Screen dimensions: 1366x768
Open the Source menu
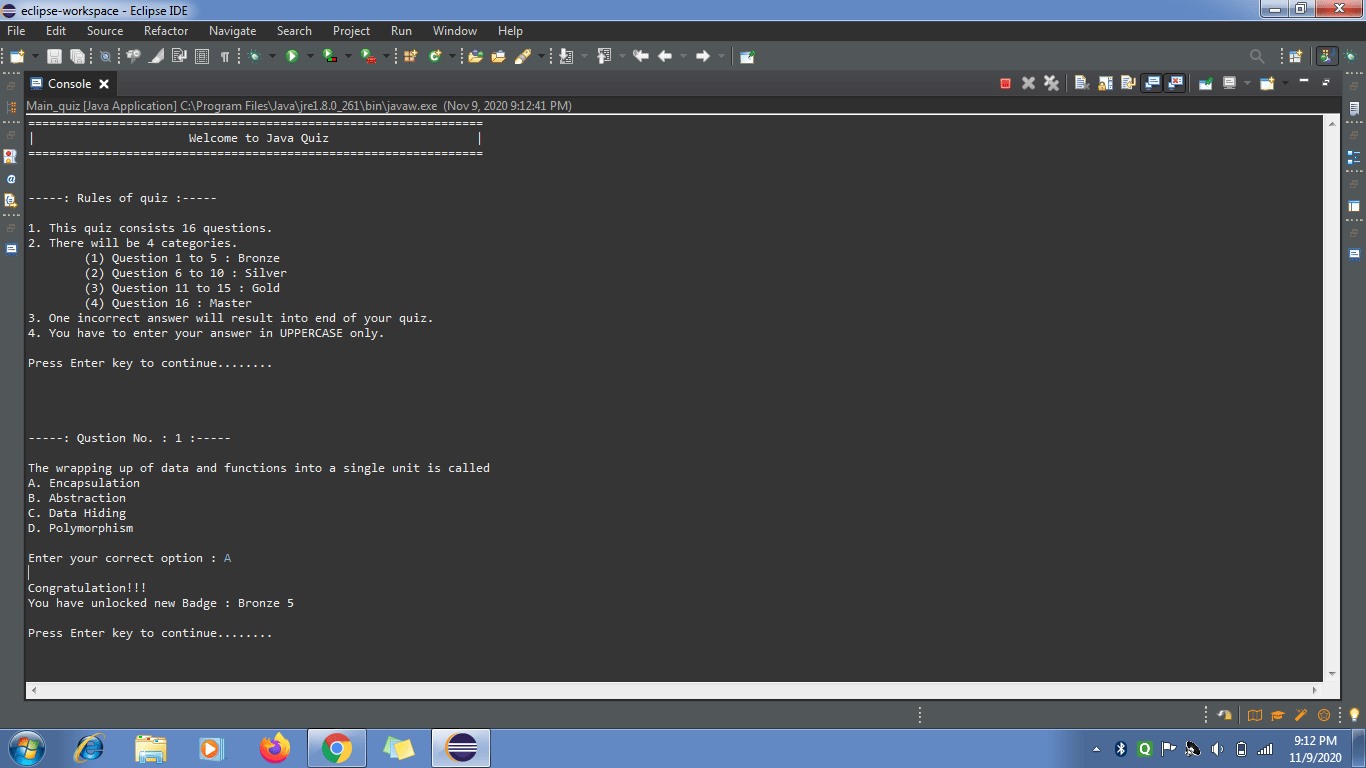click(105, 31)
